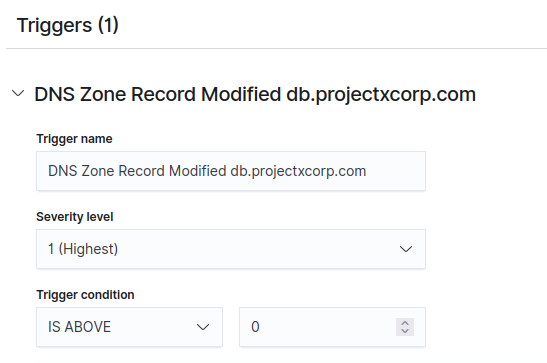
Task: Select the "1 (Highest)" severity text
Action: (83, 249)
